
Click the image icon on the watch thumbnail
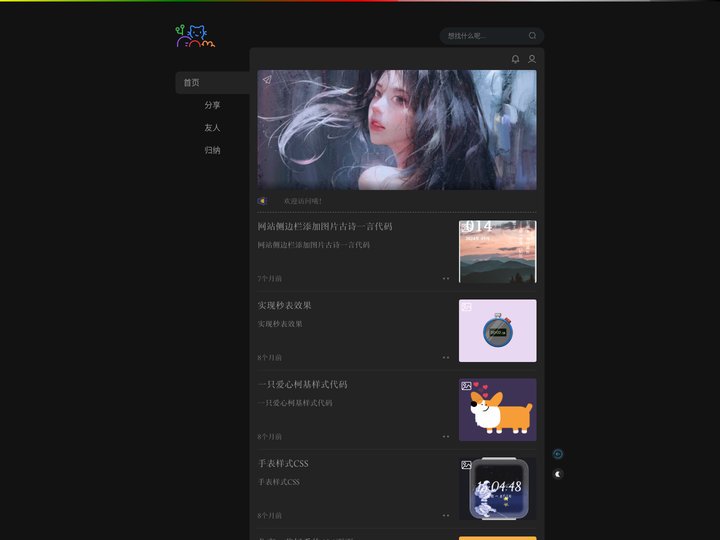click(466, 465)
